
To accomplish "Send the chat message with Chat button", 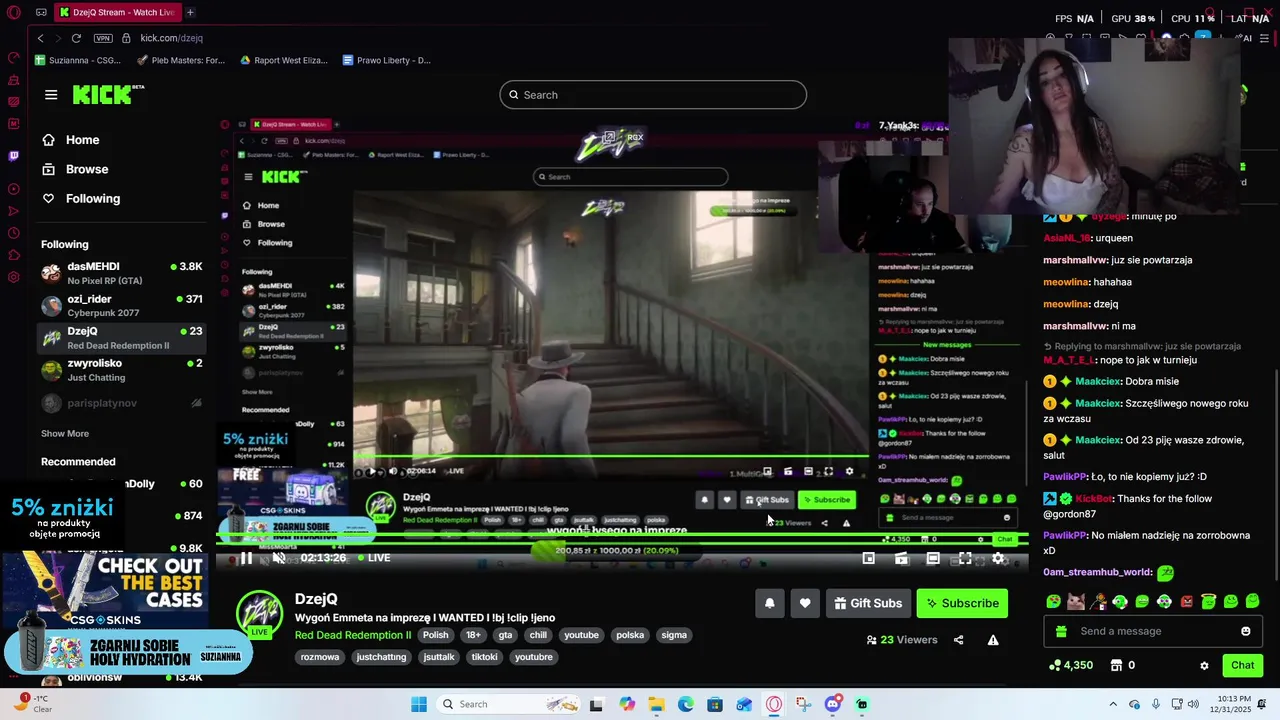I will [x=1242, y=665].
